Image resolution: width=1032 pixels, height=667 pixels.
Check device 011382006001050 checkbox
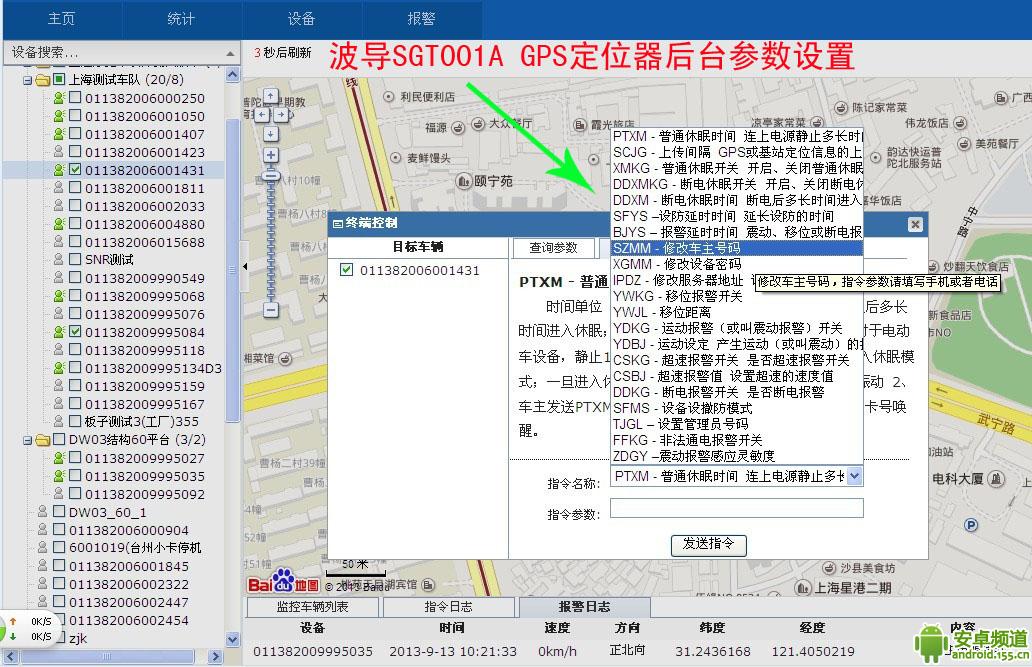point(75,115)
